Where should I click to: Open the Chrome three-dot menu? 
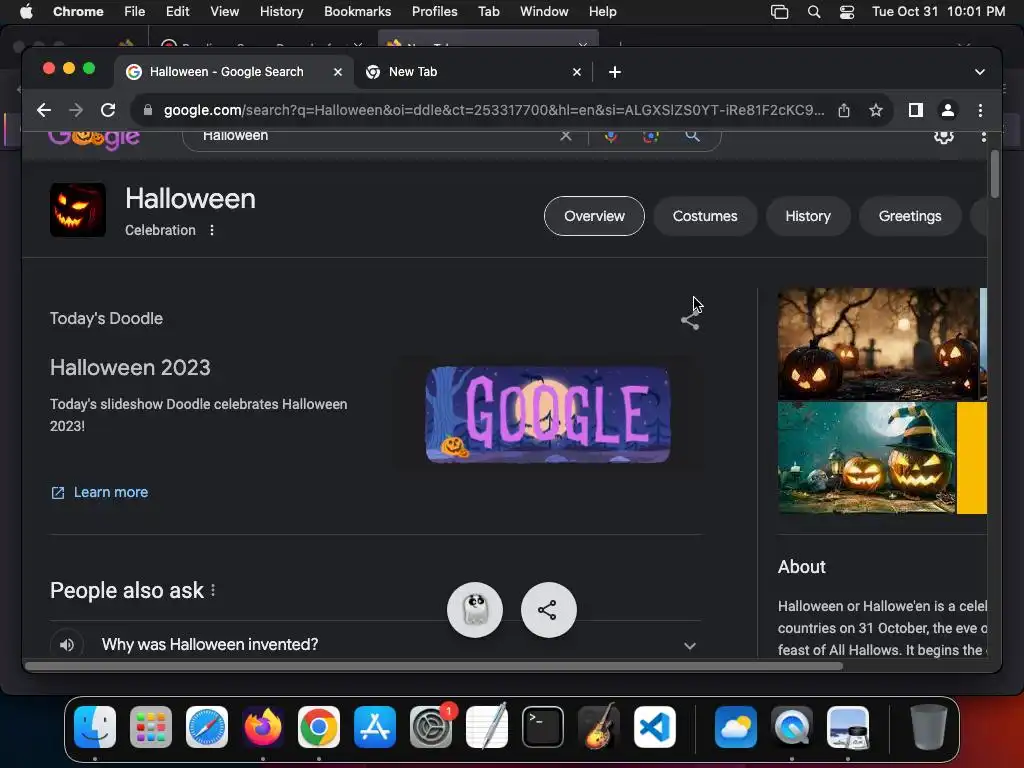pos(980,110)
